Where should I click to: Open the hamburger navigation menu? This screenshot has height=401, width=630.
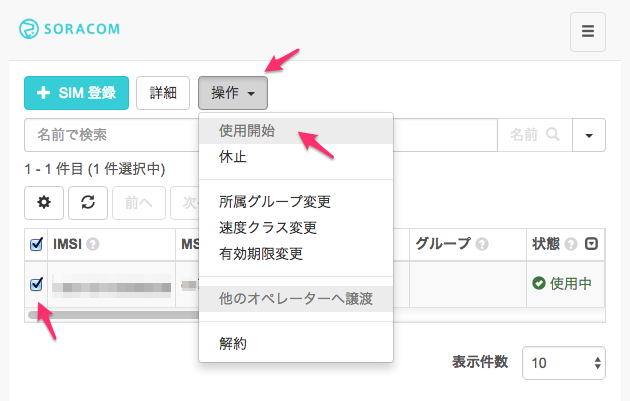pos(587,31)
